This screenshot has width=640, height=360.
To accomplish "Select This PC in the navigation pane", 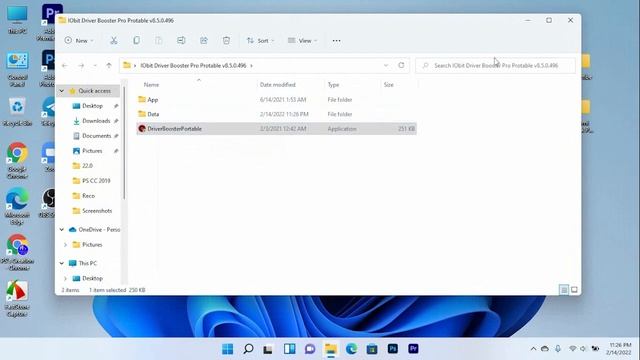I will (87, 263).
